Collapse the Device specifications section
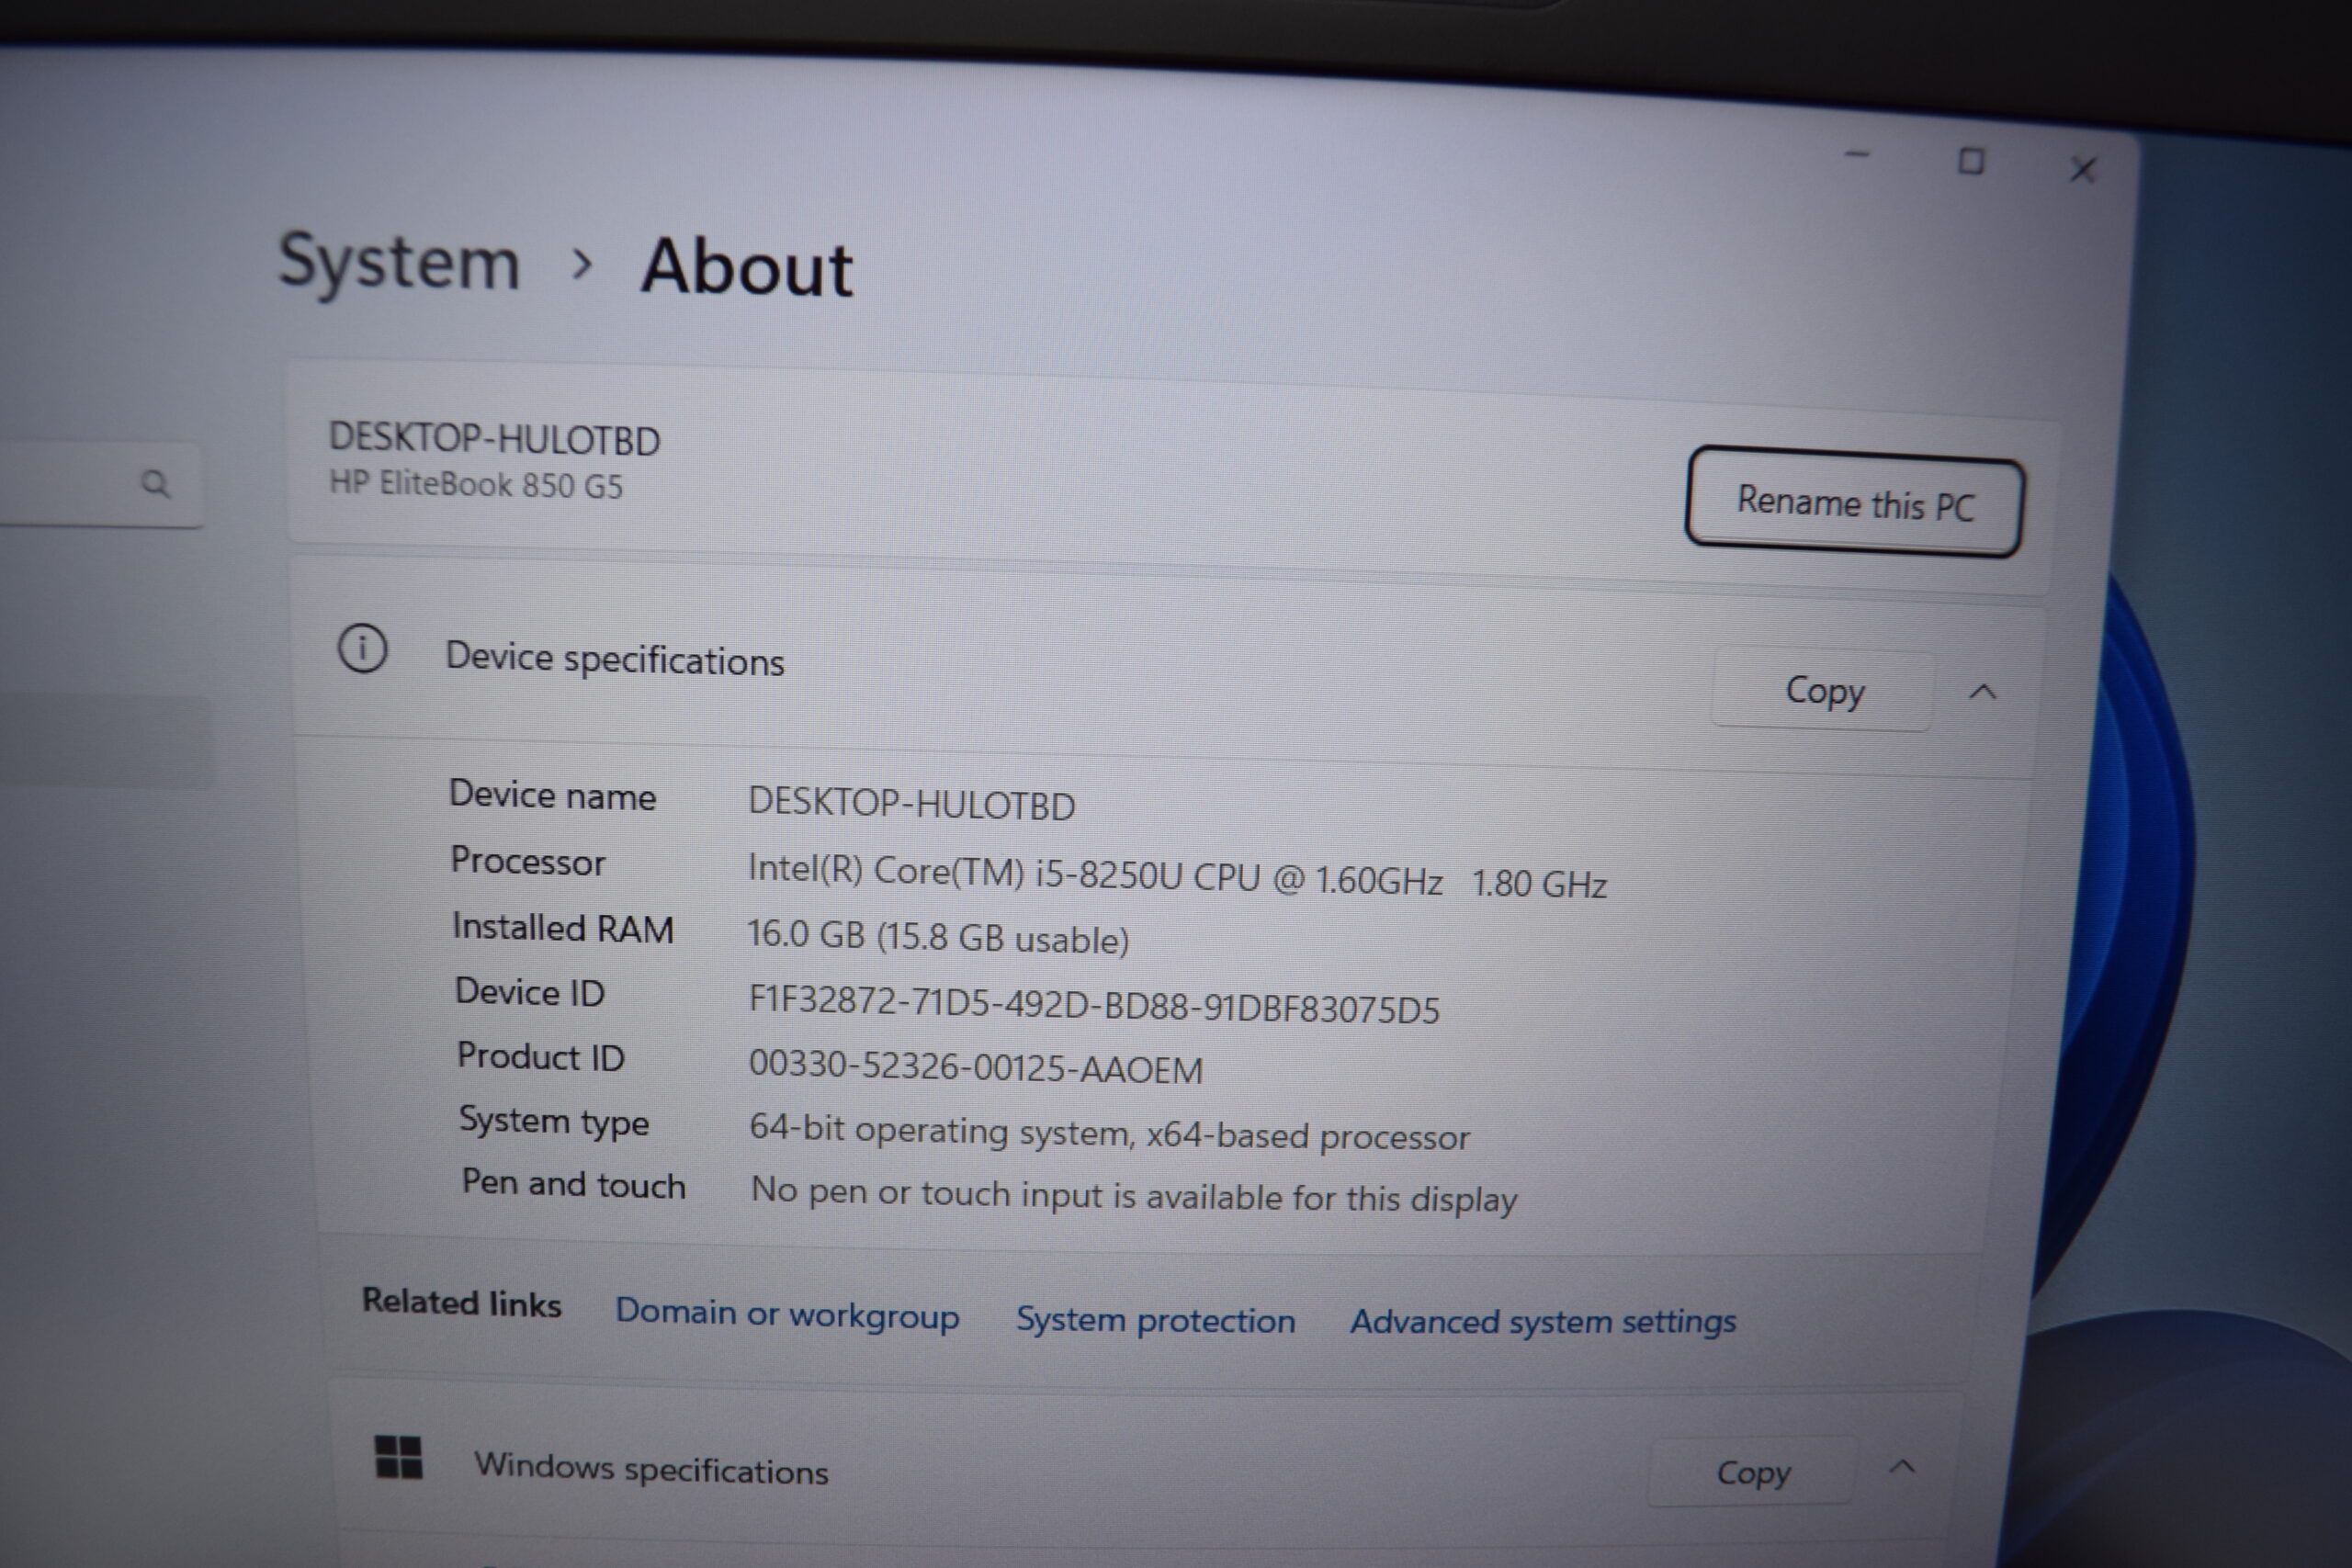This screenshot has height=1568, width=2352. (x=1982, y=692)
